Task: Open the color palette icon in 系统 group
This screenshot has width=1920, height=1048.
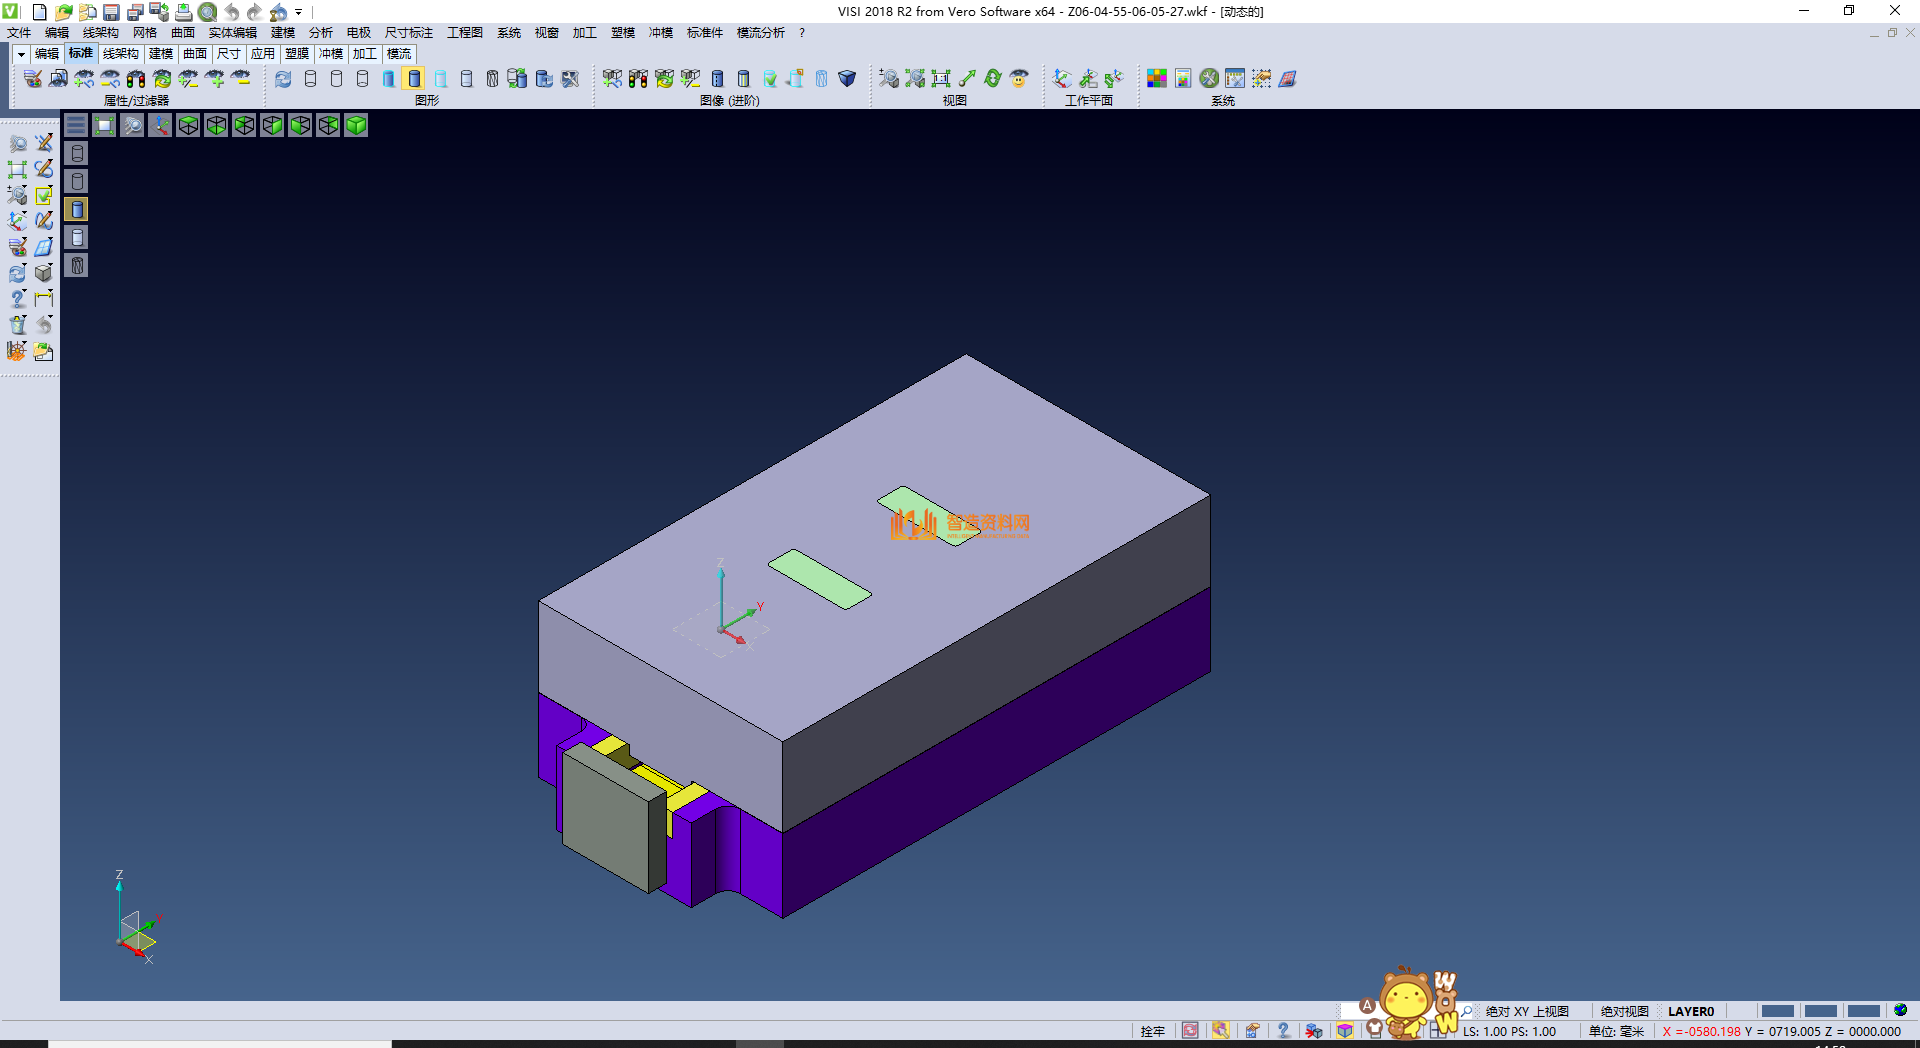Action: click(1157, 78)
